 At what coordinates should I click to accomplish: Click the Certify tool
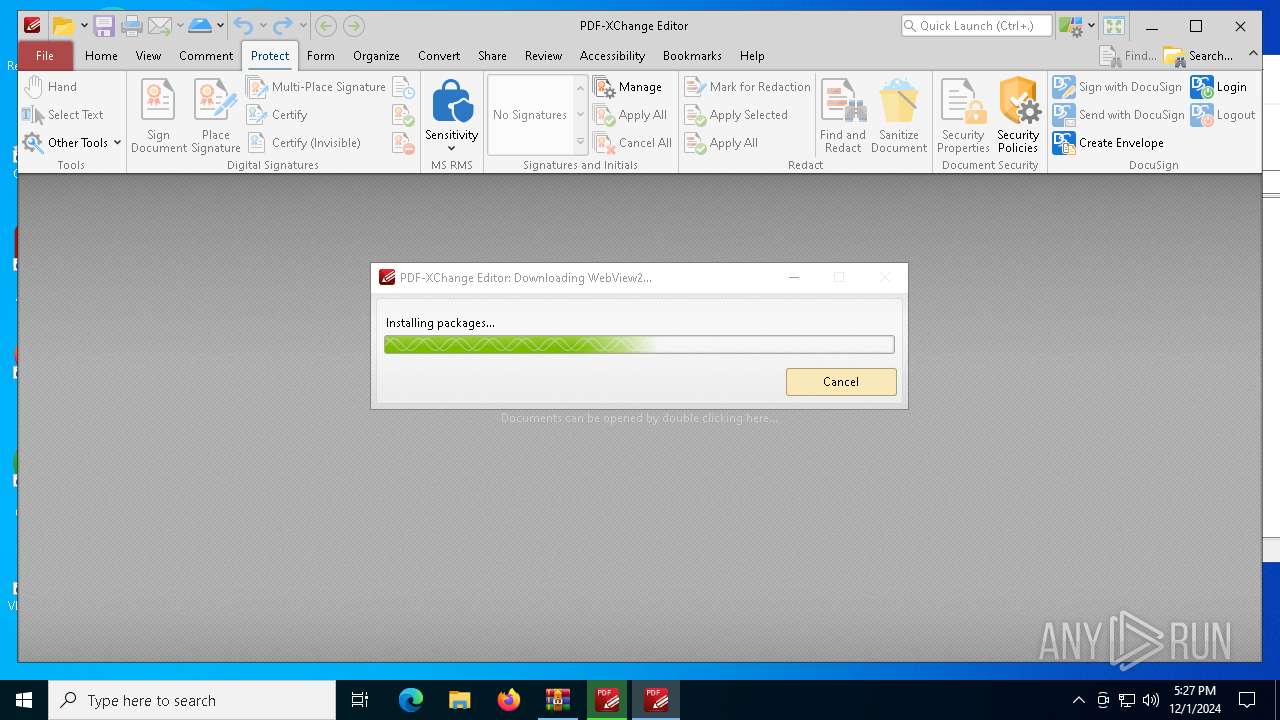277,115
